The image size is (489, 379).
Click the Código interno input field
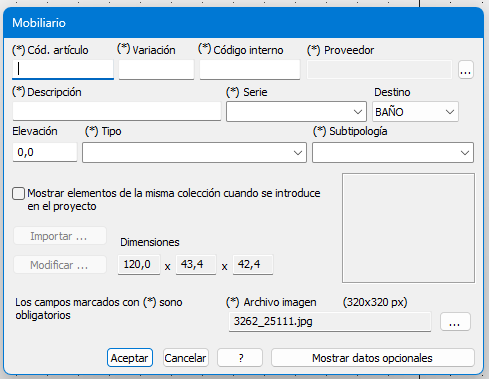point(250,70)
